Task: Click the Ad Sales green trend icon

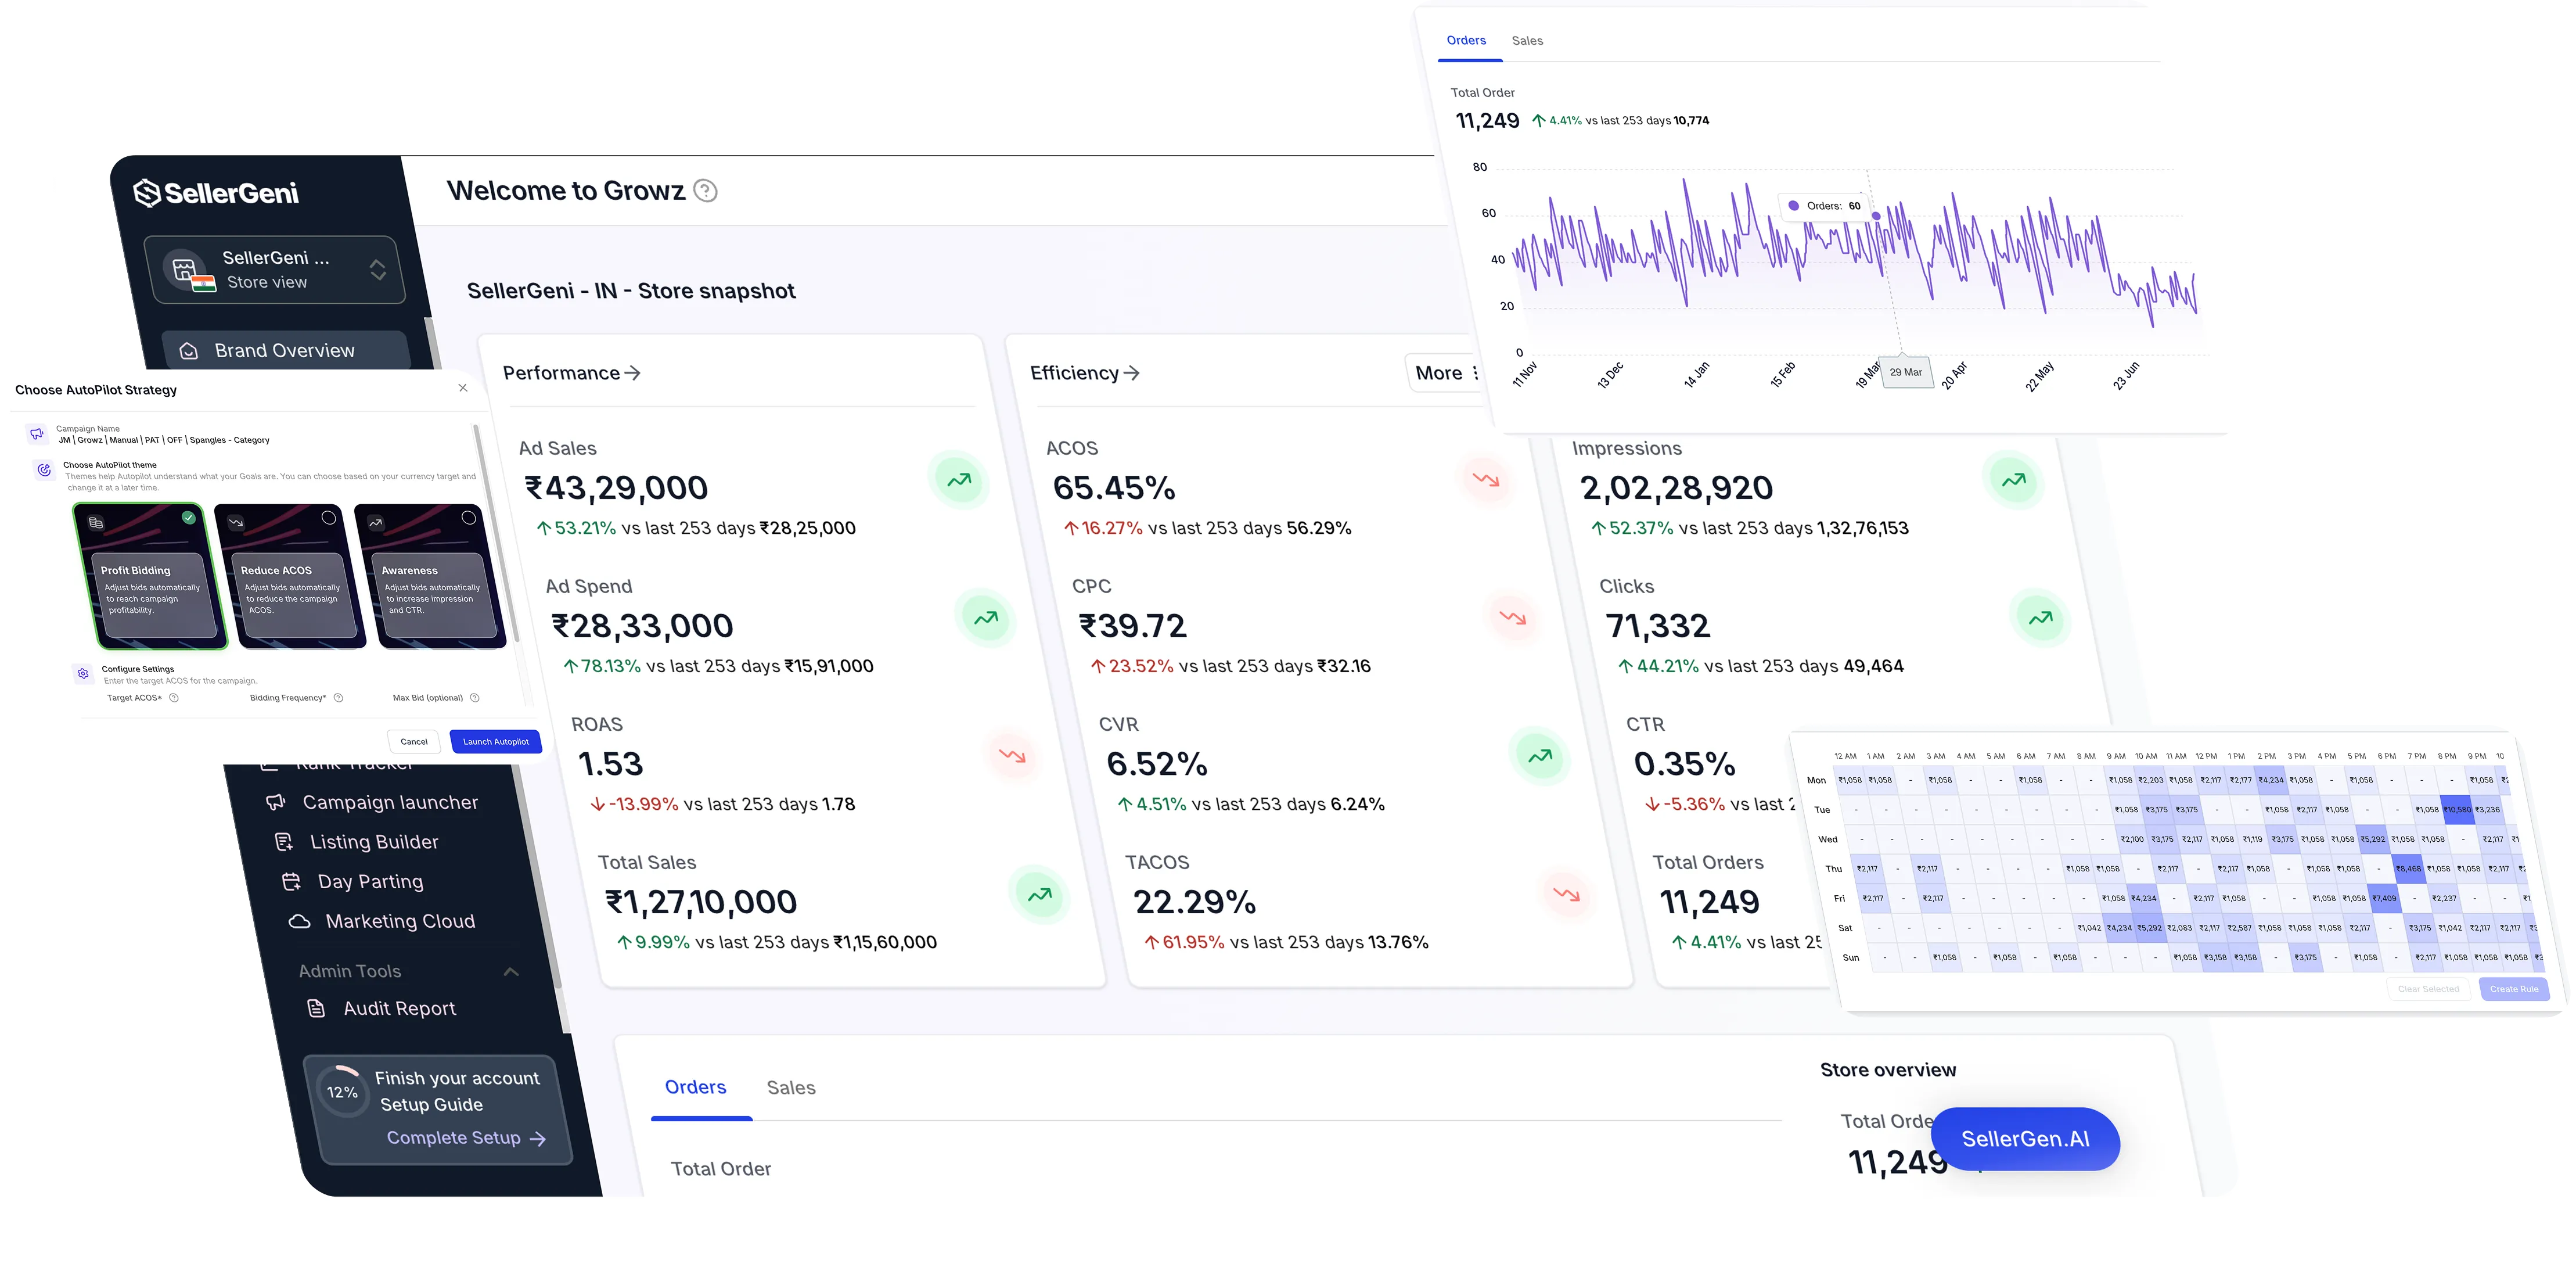Action: pos(959,480)
